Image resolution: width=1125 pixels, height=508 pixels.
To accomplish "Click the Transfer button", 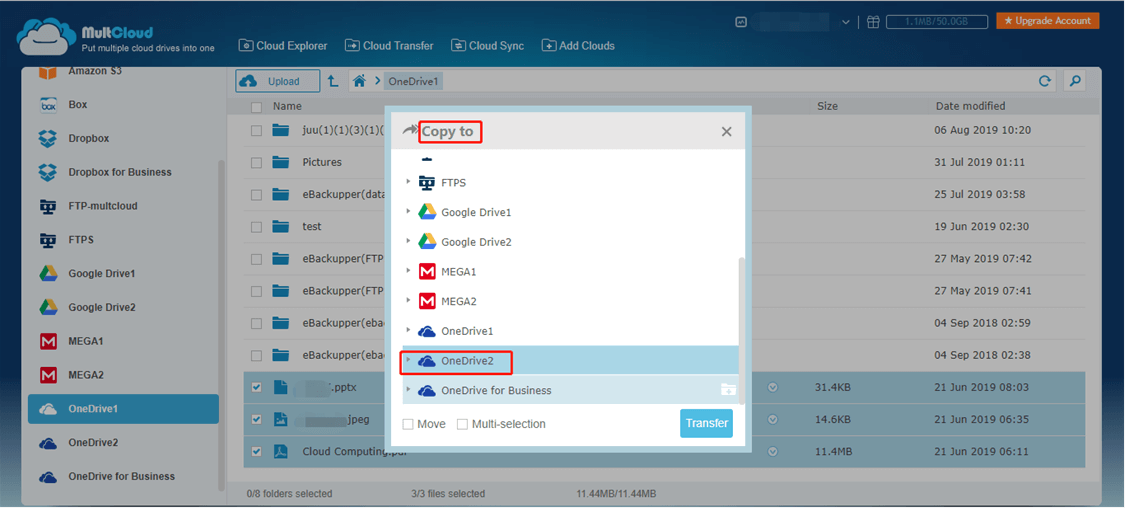I will pyautogui.click(x=707, y=423).
